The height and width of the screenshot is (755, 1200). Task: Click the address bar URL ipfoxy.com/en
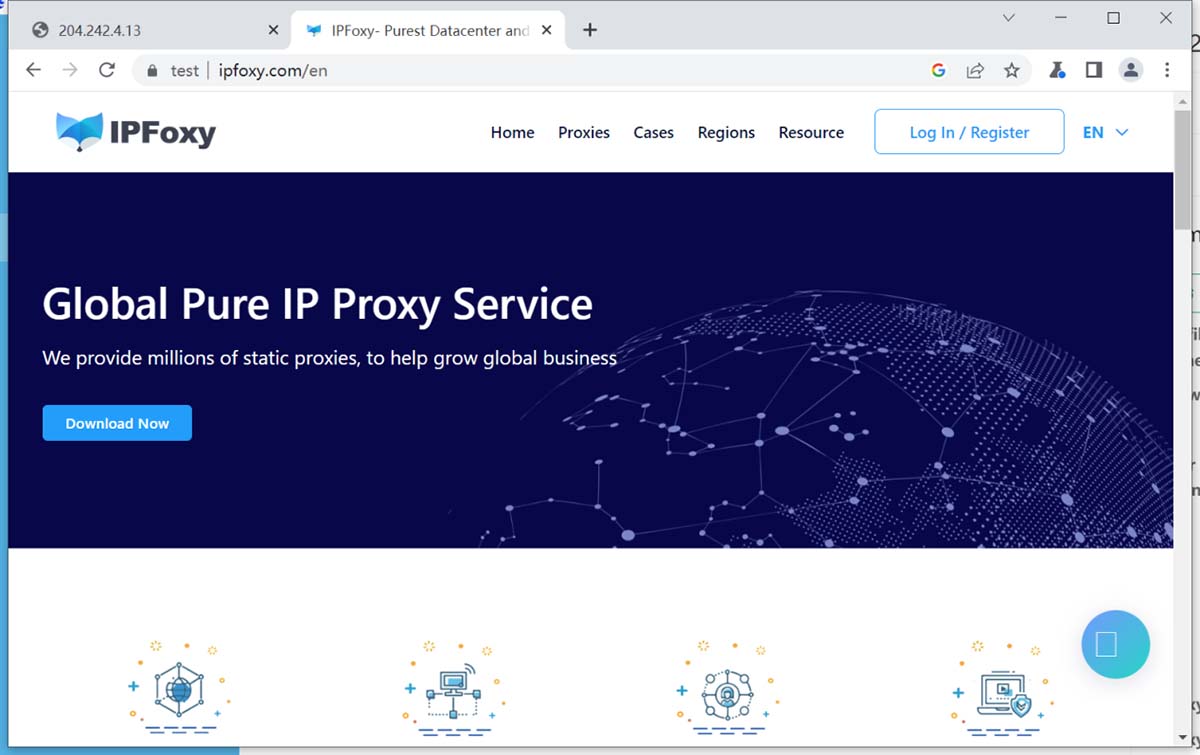point(273,71)
